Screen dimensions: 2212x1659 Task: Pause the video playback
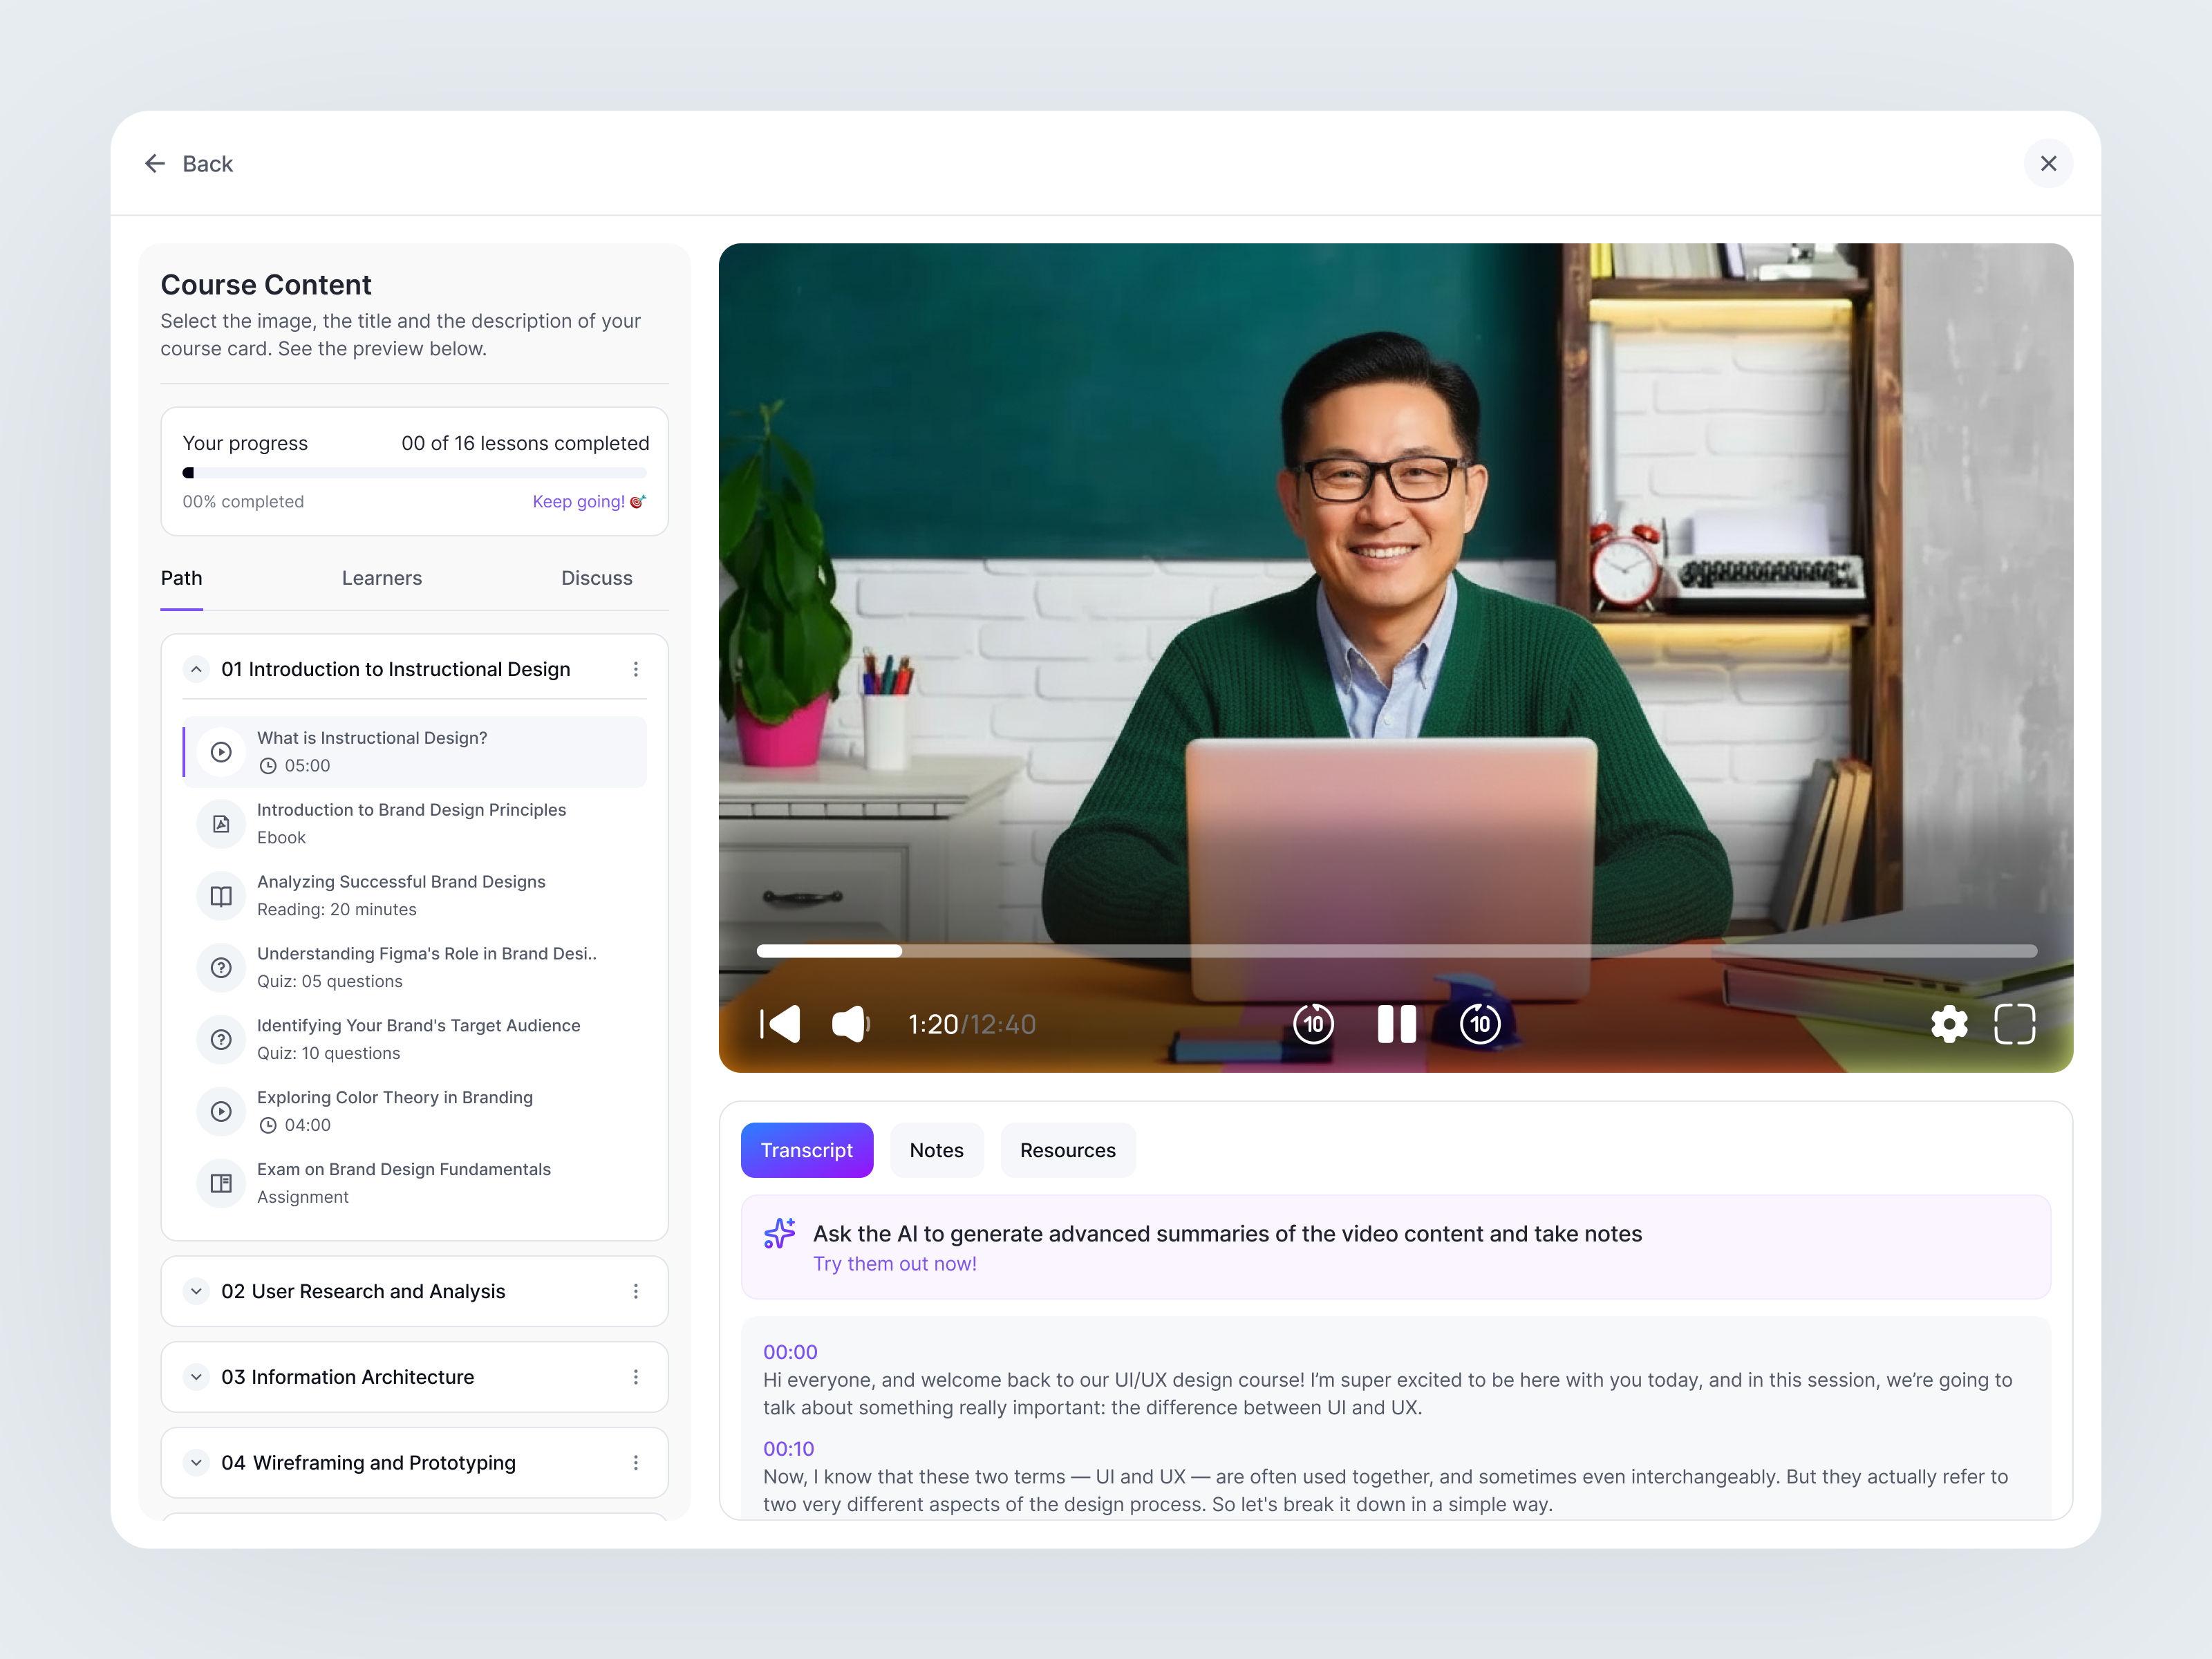point(1395,1023)
